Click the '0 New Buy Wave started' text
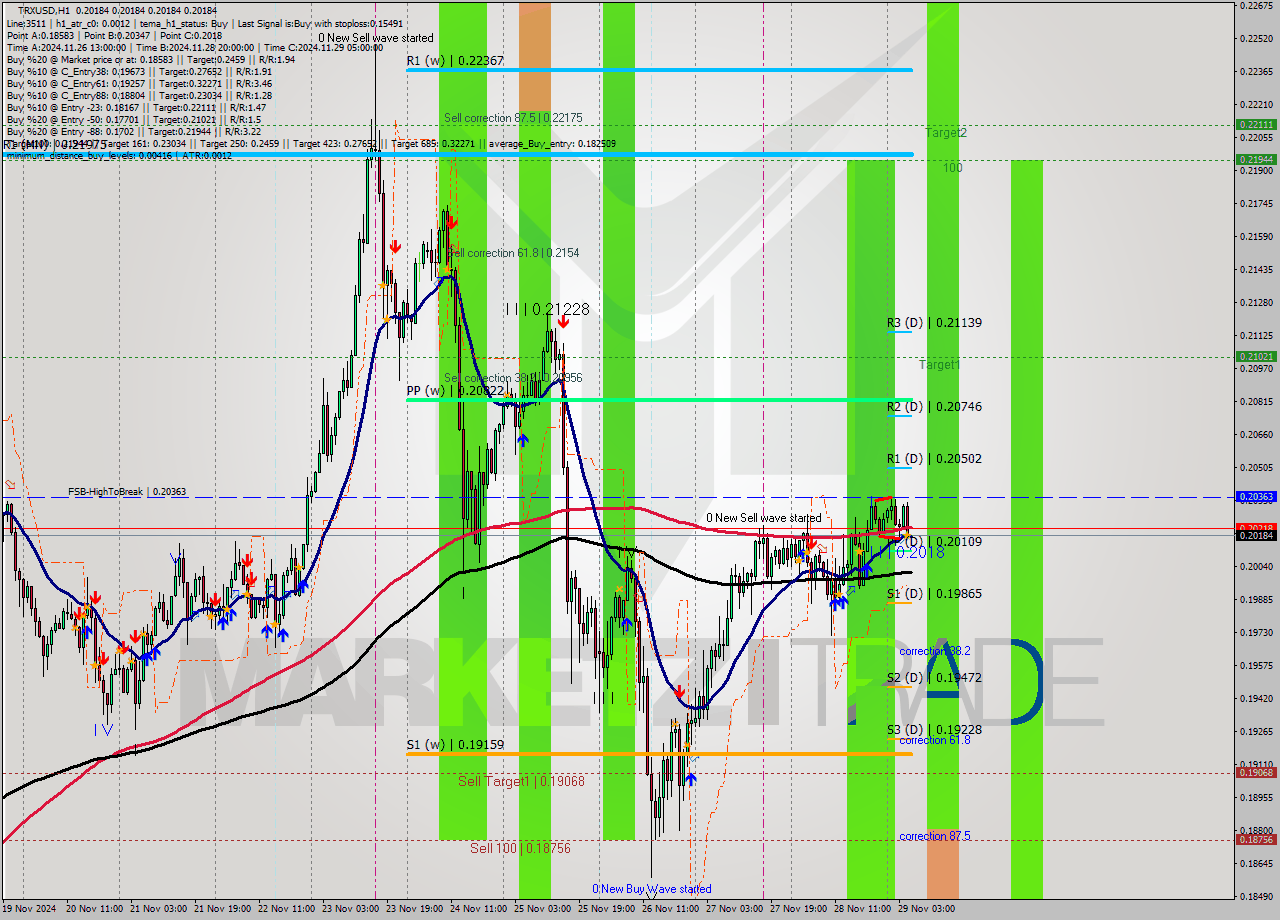This screenshot has height=920, width=1280. pos(652,888)
